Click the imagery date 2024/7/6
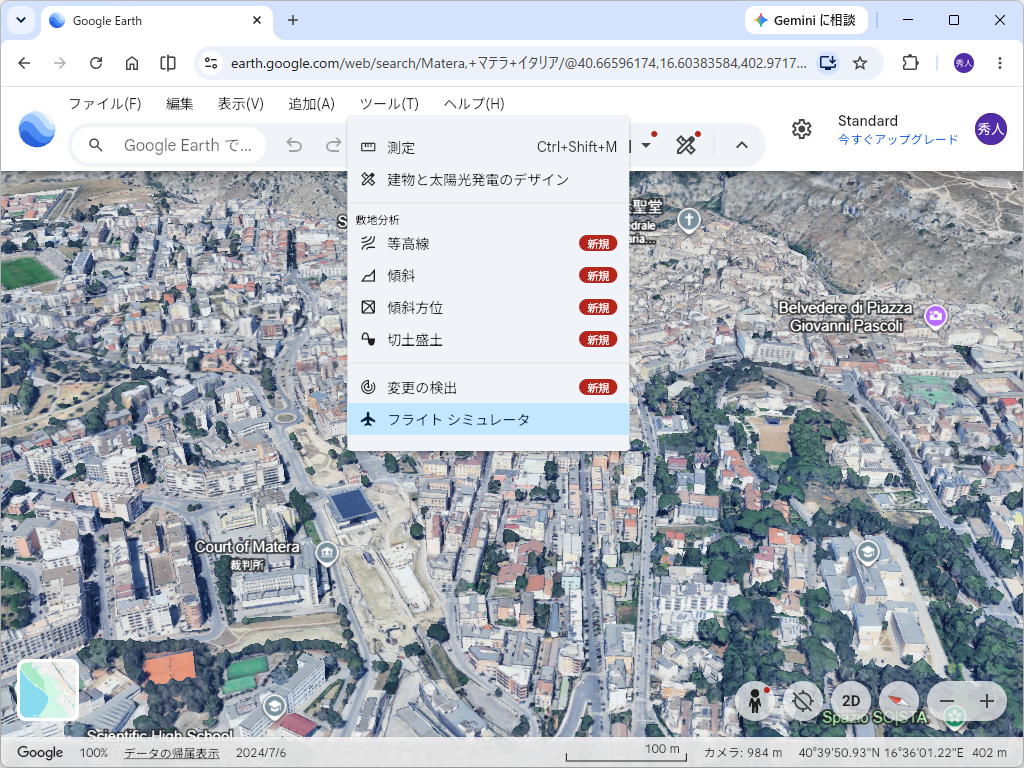1024x768 pixels. (x=261, y=753)
